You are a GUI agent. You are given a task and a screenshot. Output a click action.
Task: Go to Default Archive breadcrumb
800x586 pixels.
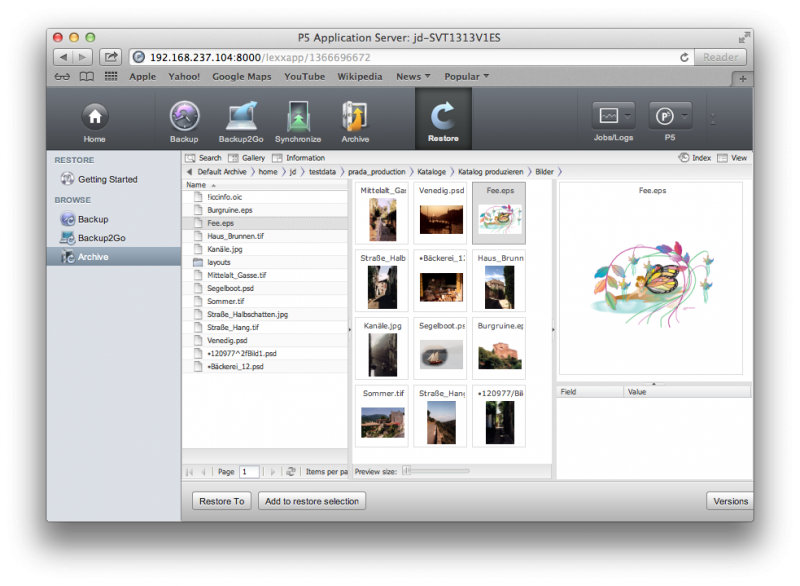coord(222,172)
